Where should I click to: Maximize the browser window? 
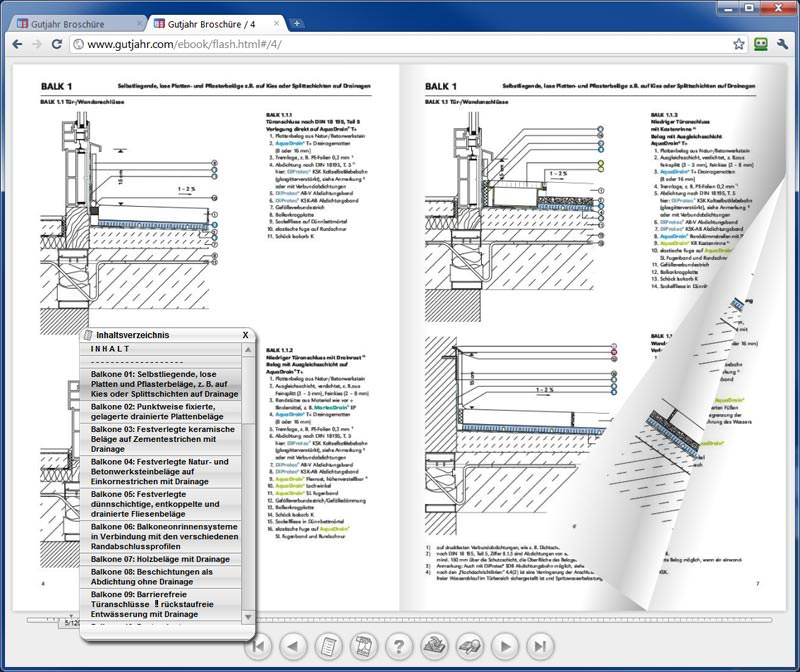pos(749,8)
